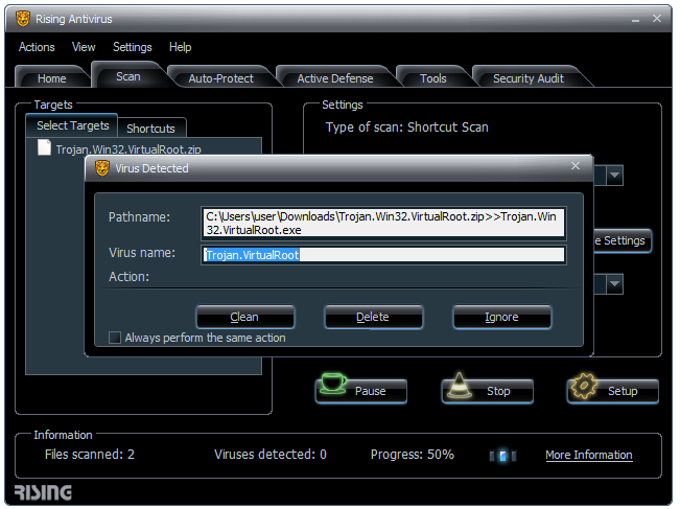Screen dimensions: 680x509
Task: Expand the lower Settings dropdown arrow
Action: (615, 284)
